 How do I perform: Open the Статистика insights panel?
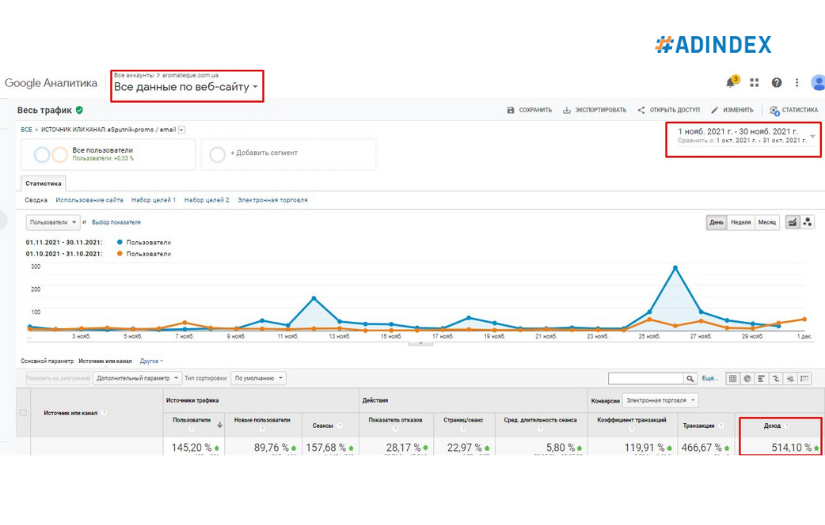coord(794,110)
